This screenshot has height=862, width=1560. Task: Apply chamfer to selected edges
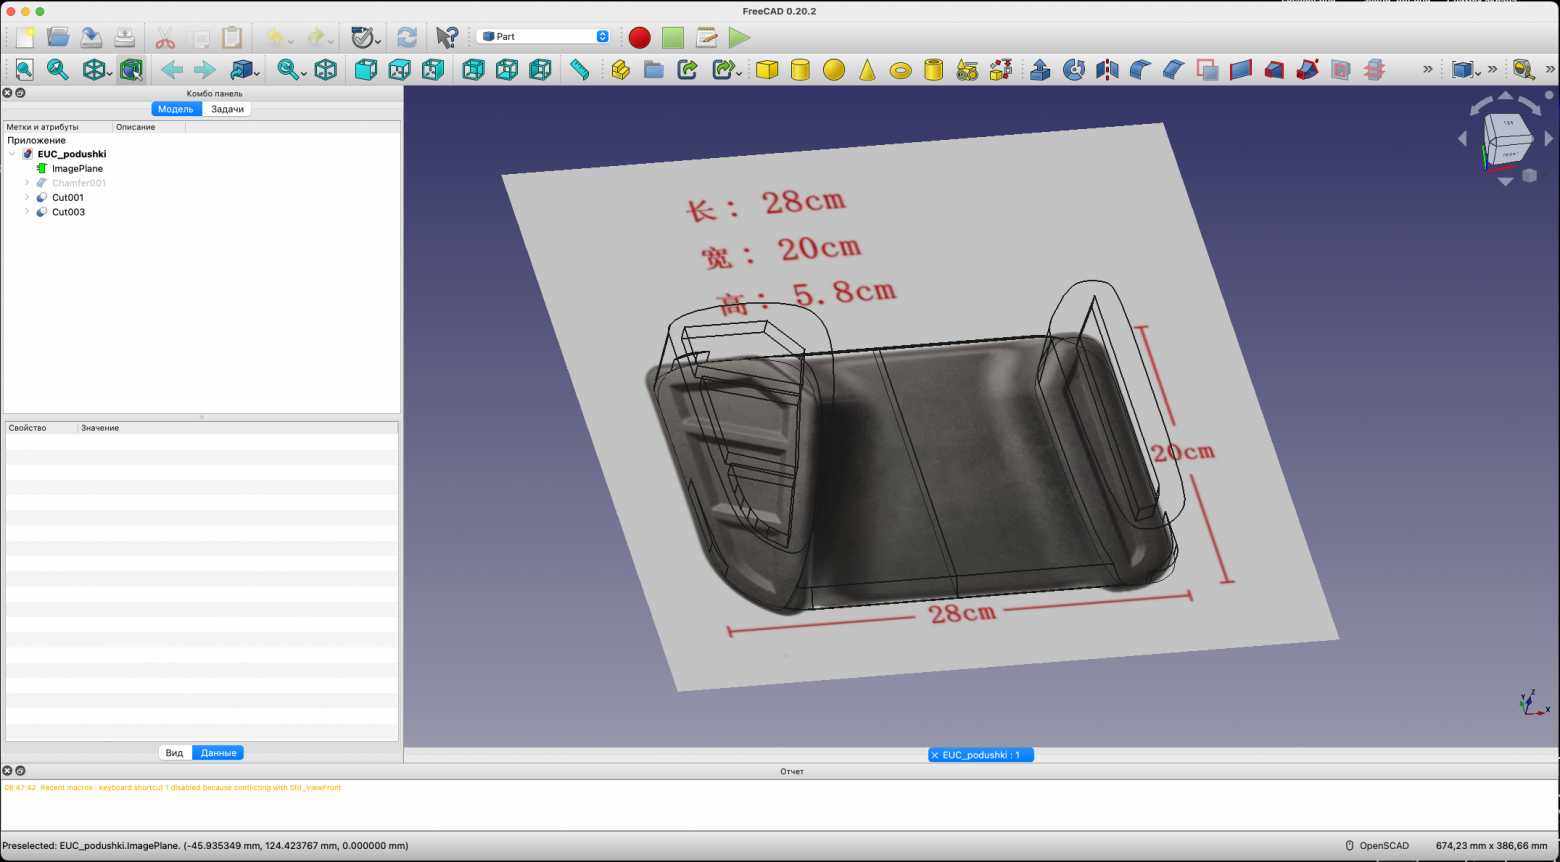(1174, 69)
